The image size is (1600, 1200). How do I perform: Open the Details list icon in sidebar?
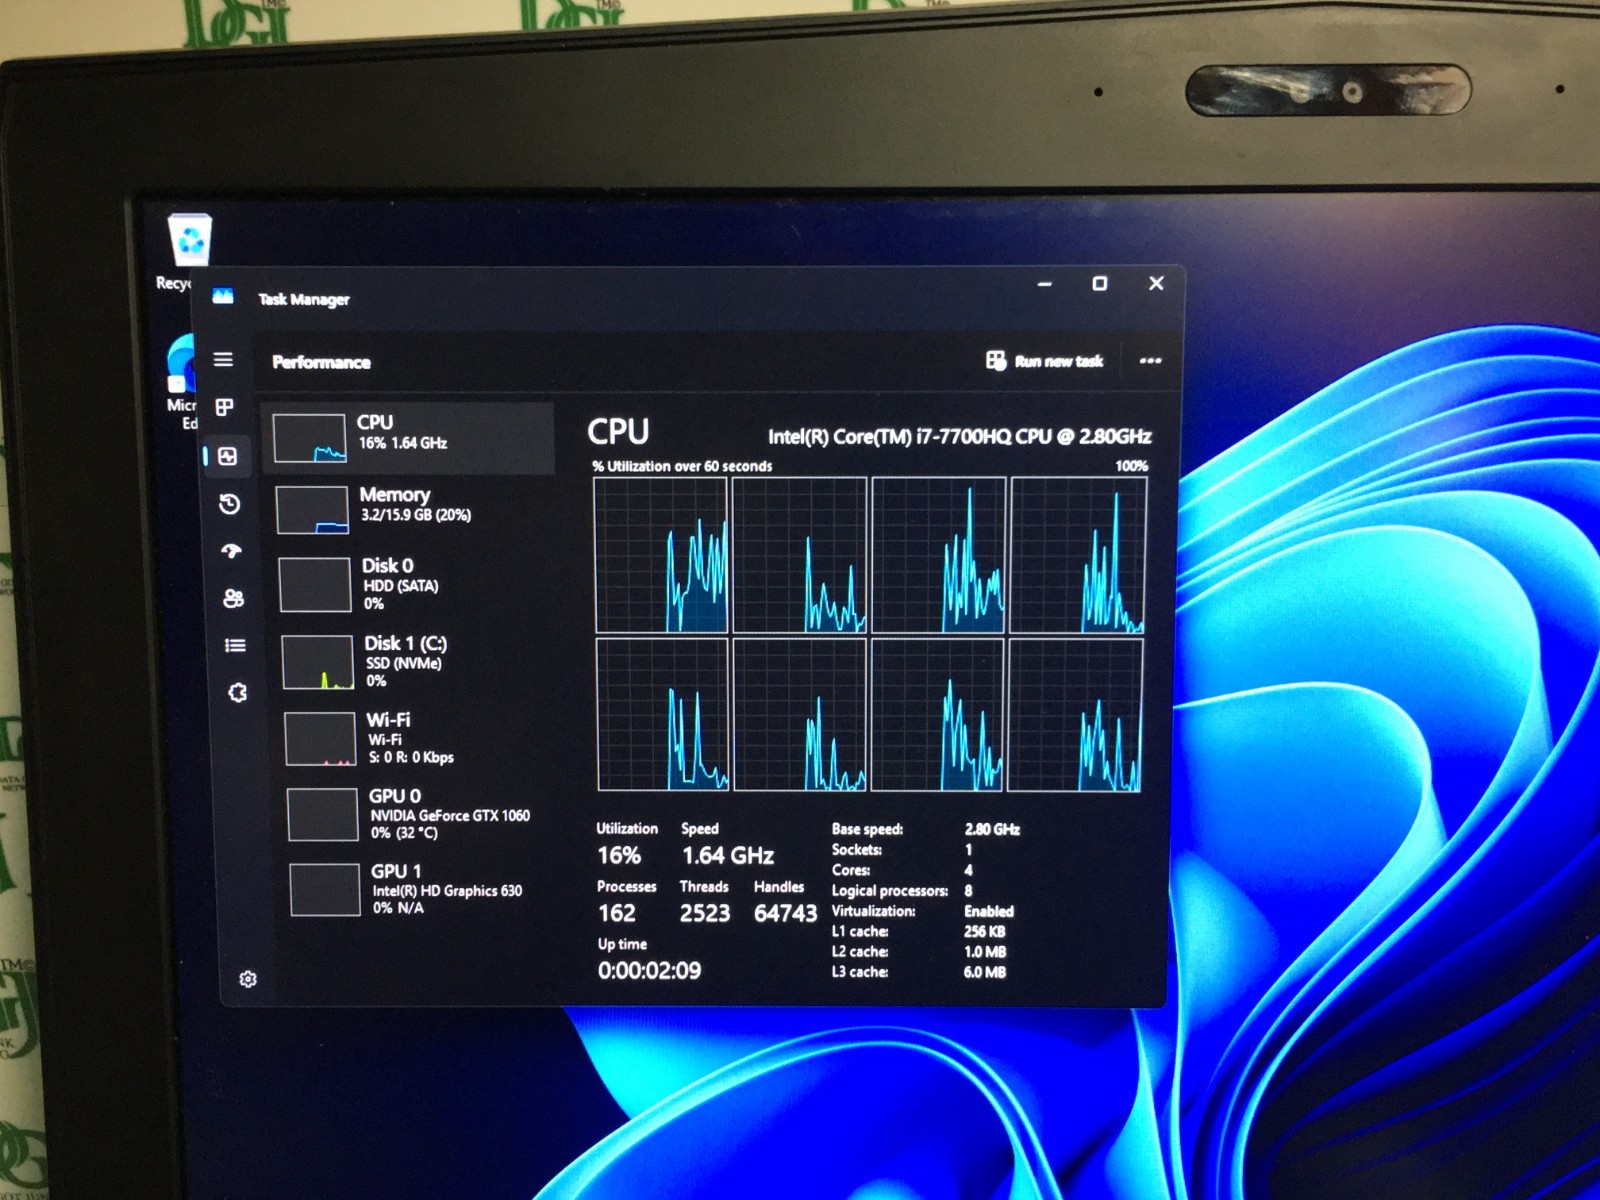(235, 645)
